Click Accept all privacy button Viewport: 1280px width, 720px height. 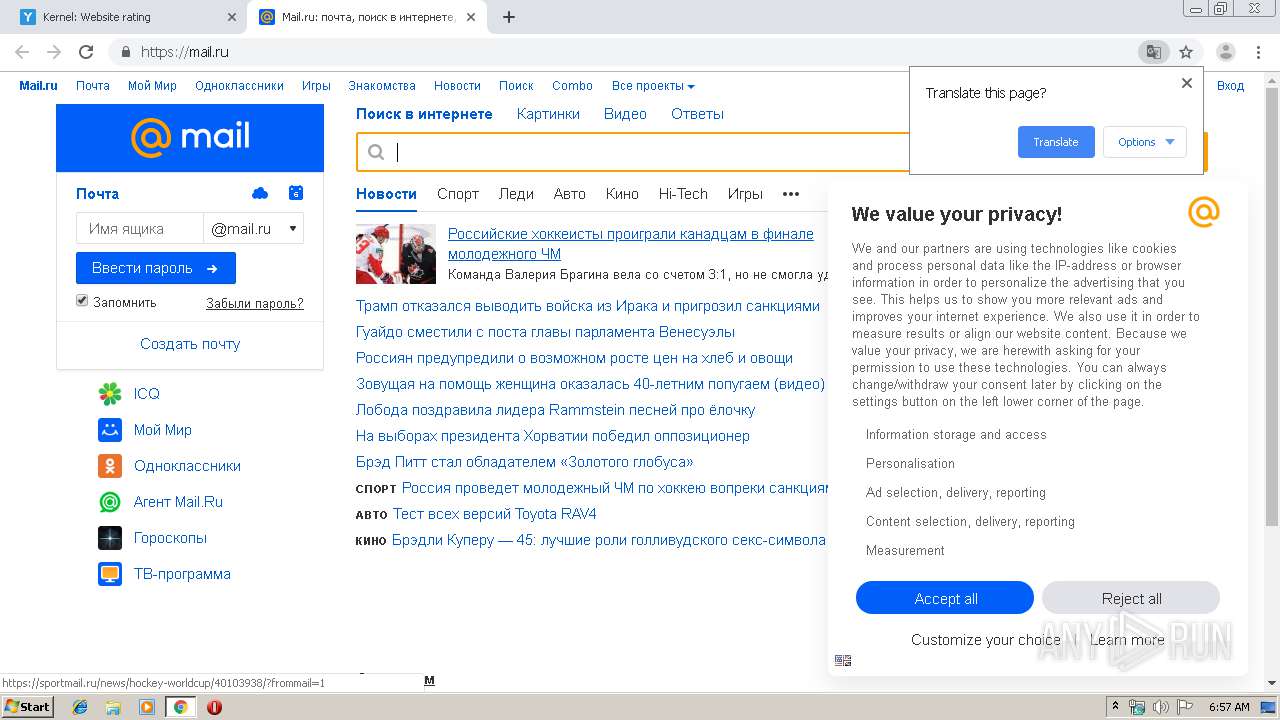(945, 598)
